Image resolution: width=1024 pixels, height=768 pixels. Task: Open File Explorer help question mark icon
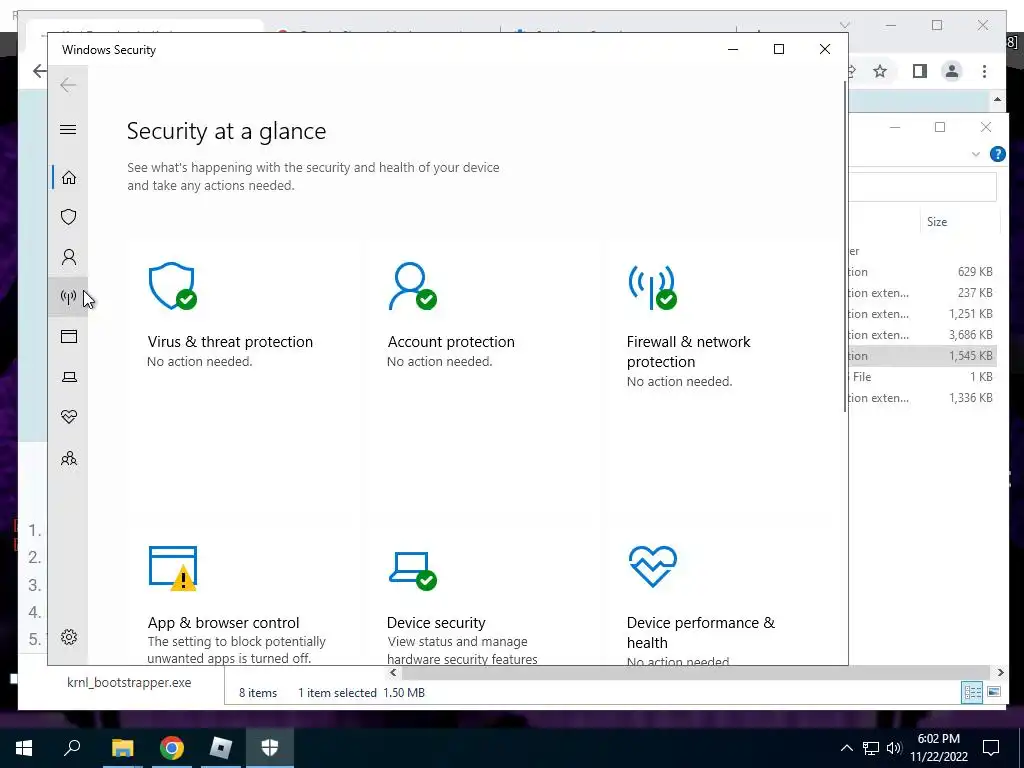point(997,154)
